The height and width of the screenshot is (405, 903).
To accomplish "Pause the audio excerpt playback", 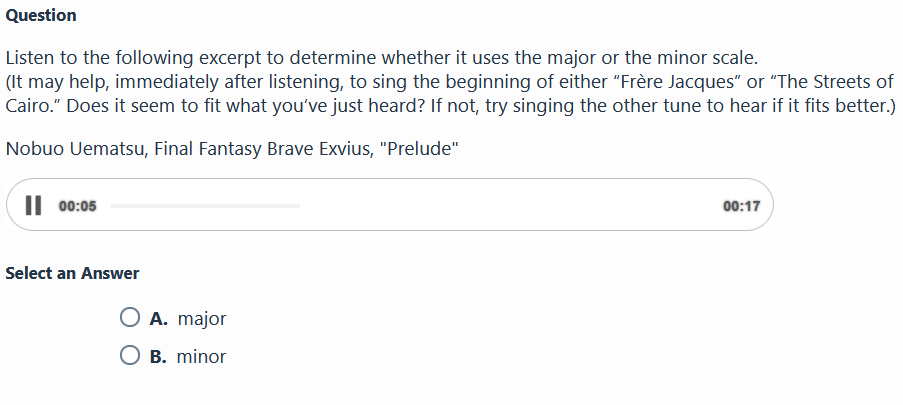I will coord(32,206).
